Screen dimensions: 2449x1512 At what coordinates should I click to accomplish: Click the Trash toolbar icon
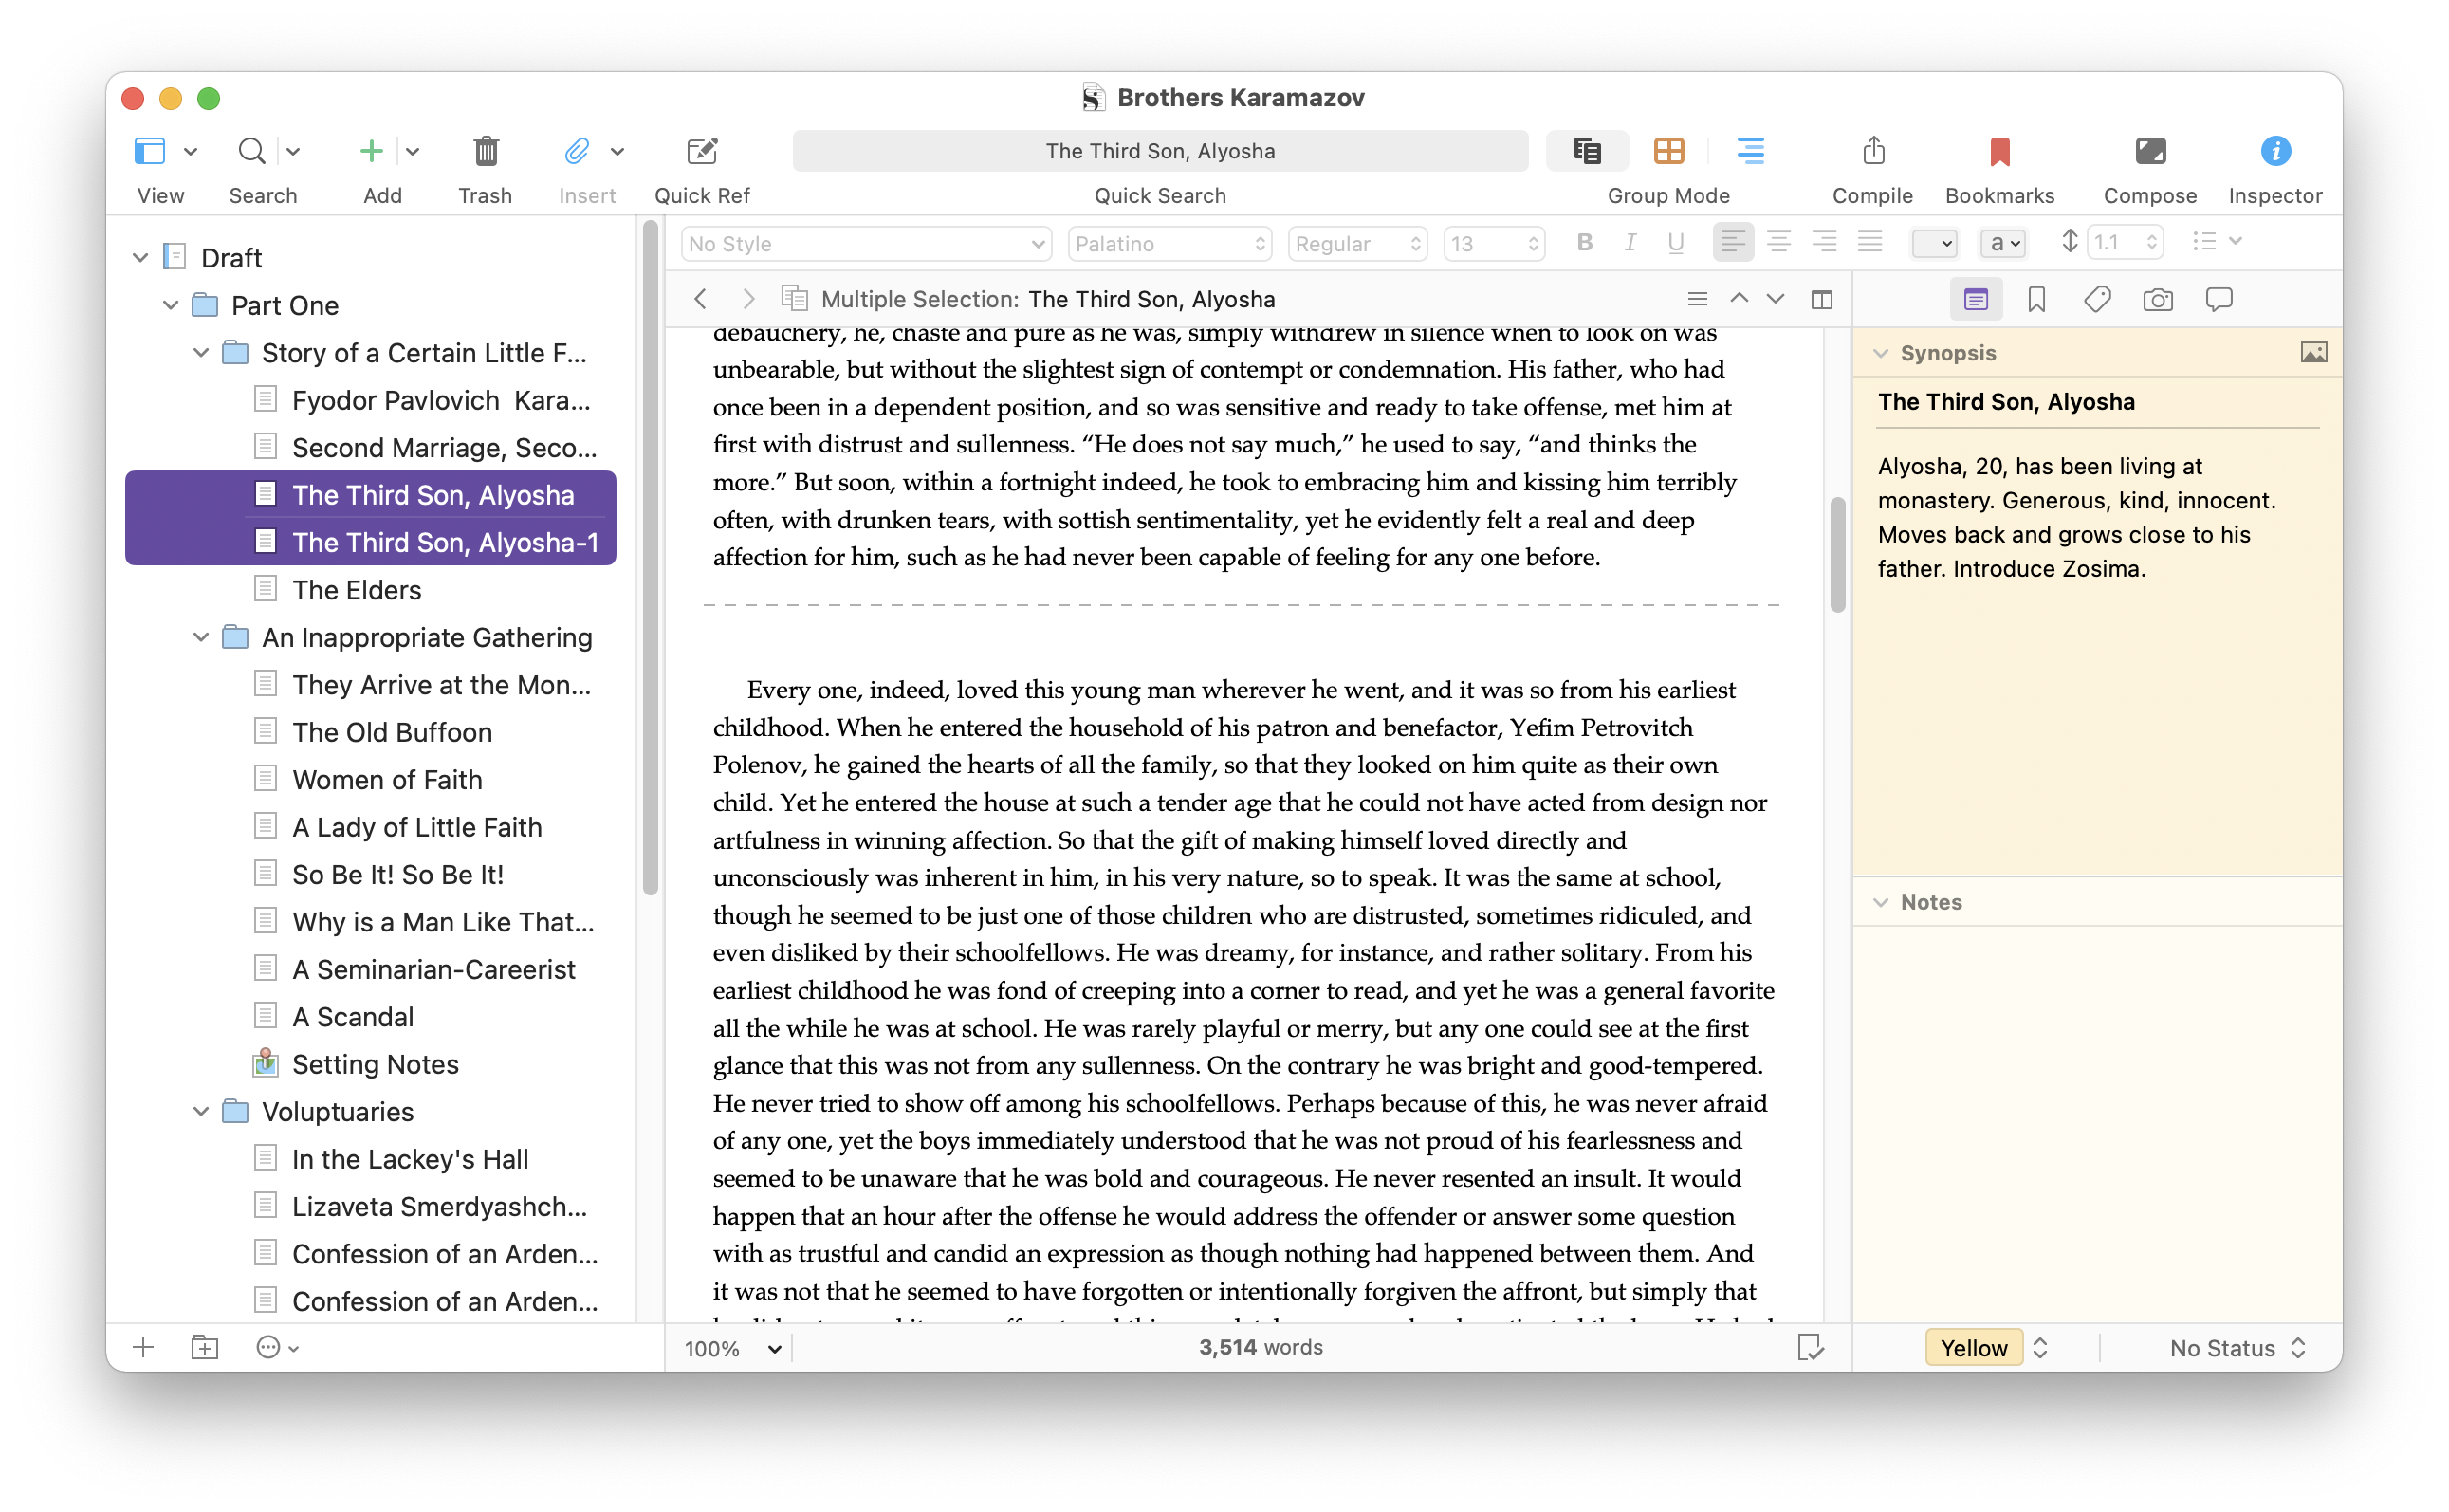[485, 152]
